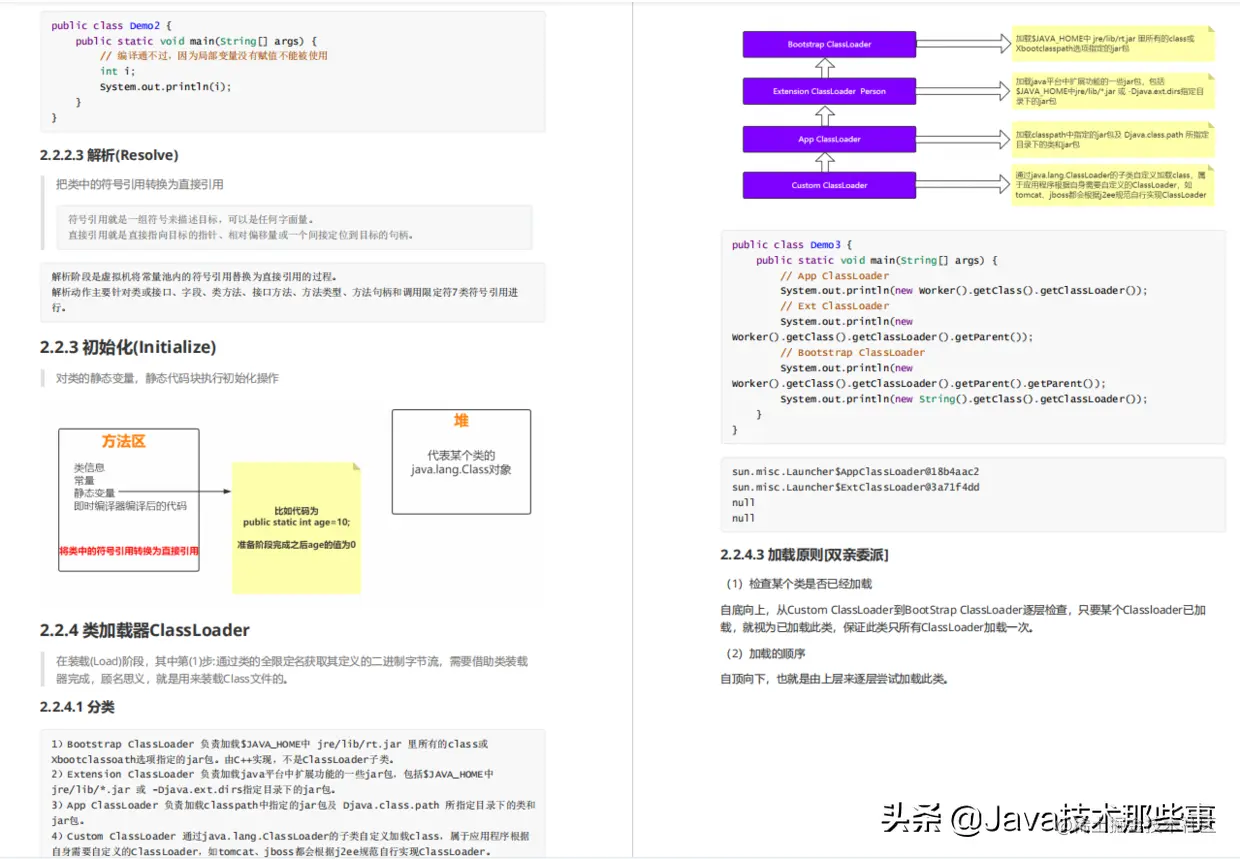
Task: Click "静态变量" in the 方法区 box
Action: tap(94, 493)
